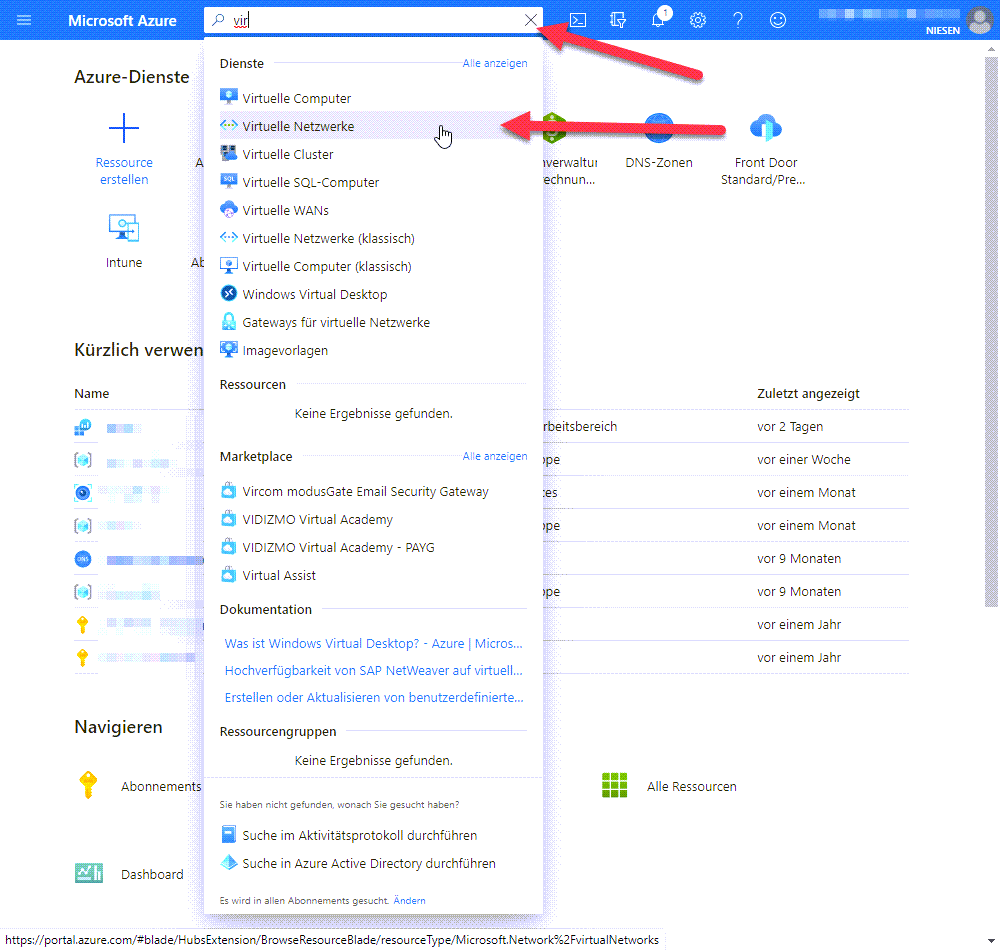The width and height of the screenshot is (1000, 950).
Task: Select Virtuelle Cluster search result
Action: pos(373,154)
